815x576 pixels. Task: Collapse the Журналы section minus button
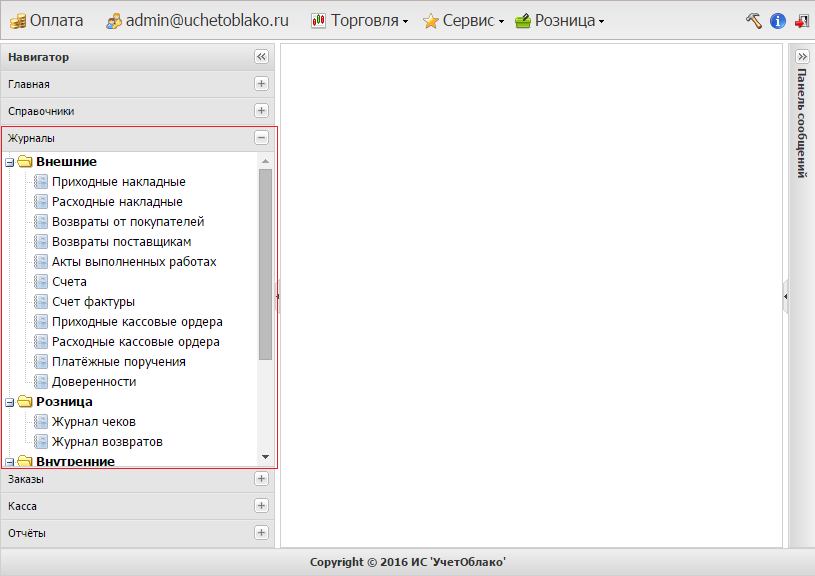[x=261, y=138]
